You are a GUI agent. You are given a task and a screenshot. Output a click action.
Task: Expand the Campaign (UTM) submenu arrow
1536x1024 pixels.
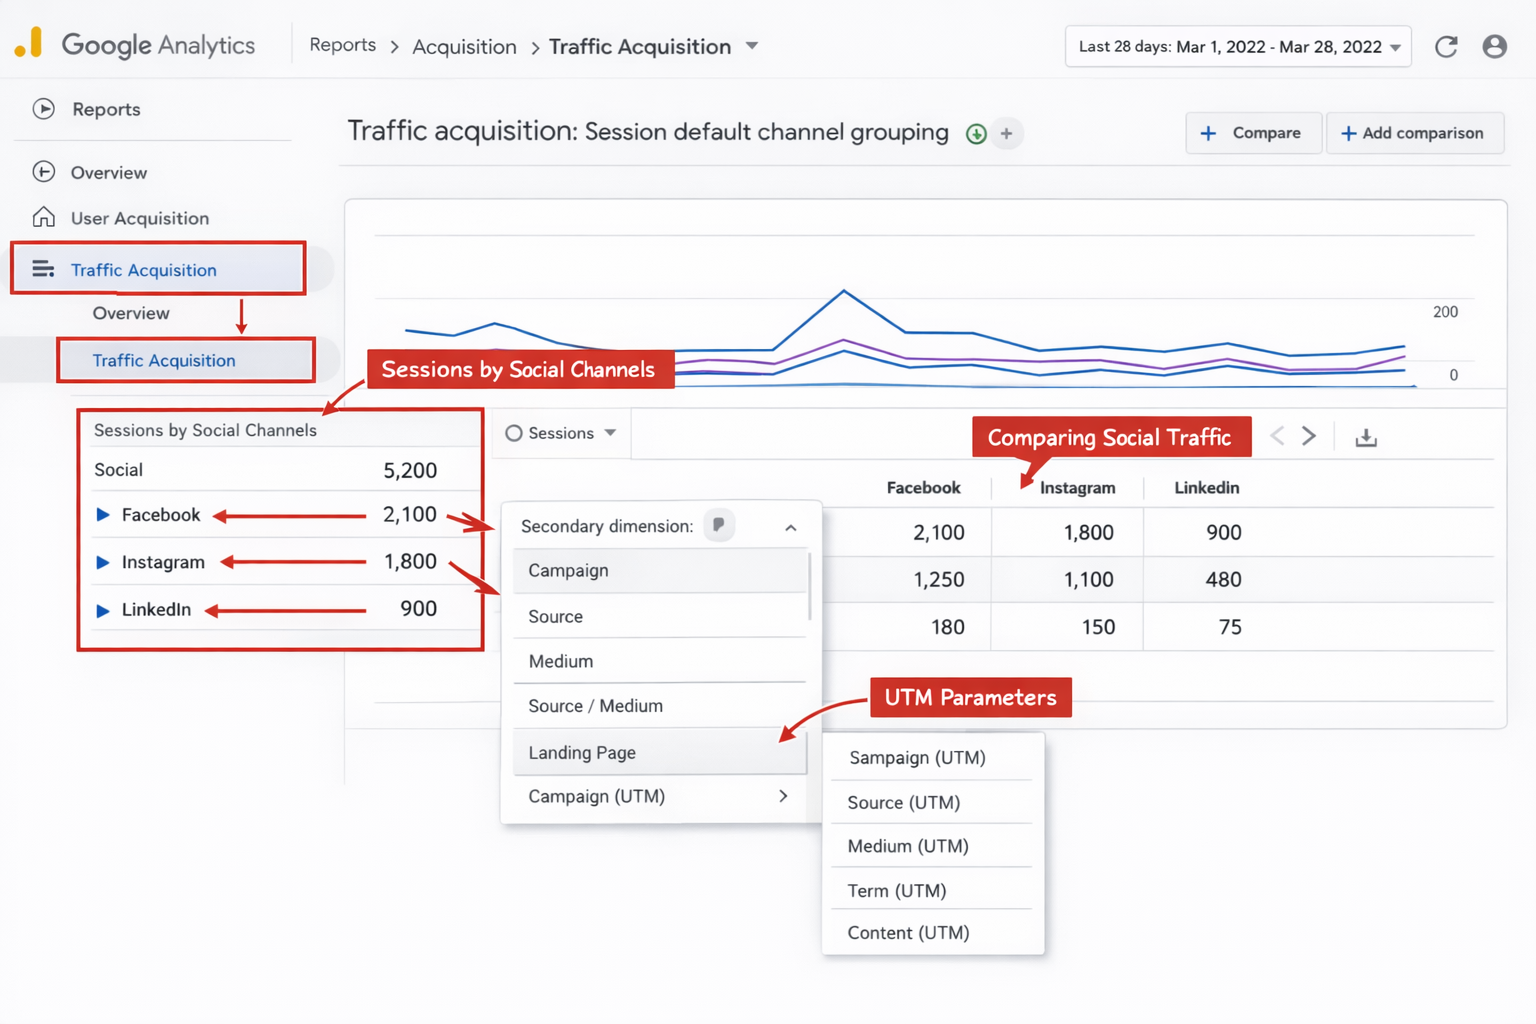tap(784, 797)
